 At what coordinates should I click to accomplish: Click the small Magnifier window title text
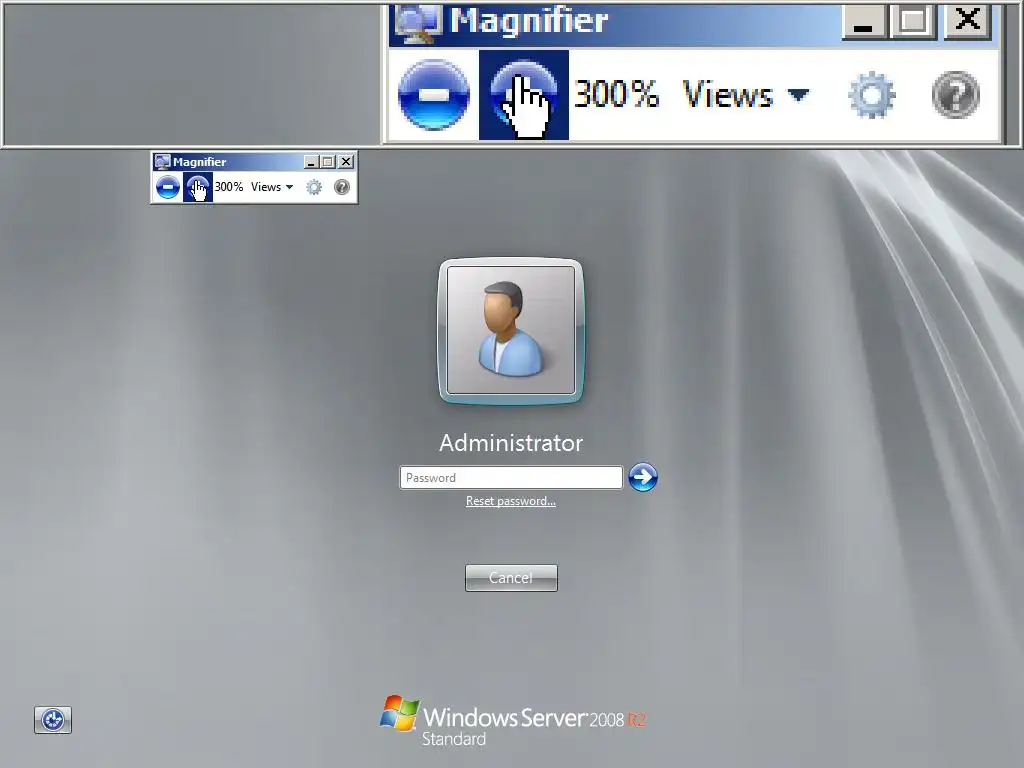[199, 162]
